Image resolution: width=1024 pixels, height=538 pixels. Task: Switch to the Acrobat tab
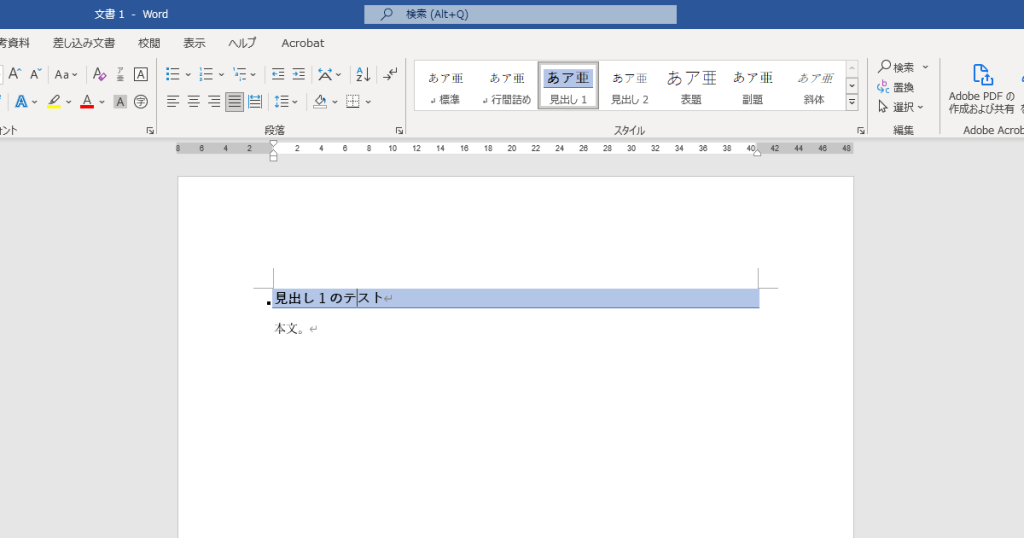[302, 43]
